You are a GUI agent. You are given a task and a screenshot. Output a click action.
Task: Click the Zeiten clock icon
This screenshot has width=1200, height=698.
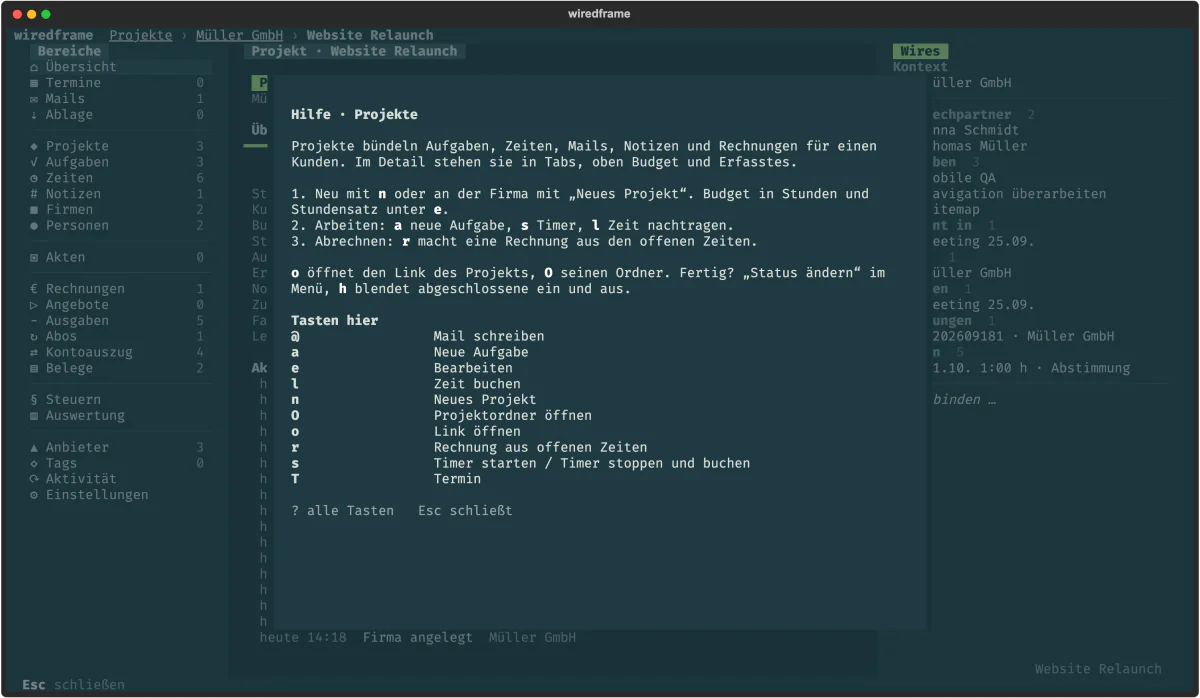35,178
